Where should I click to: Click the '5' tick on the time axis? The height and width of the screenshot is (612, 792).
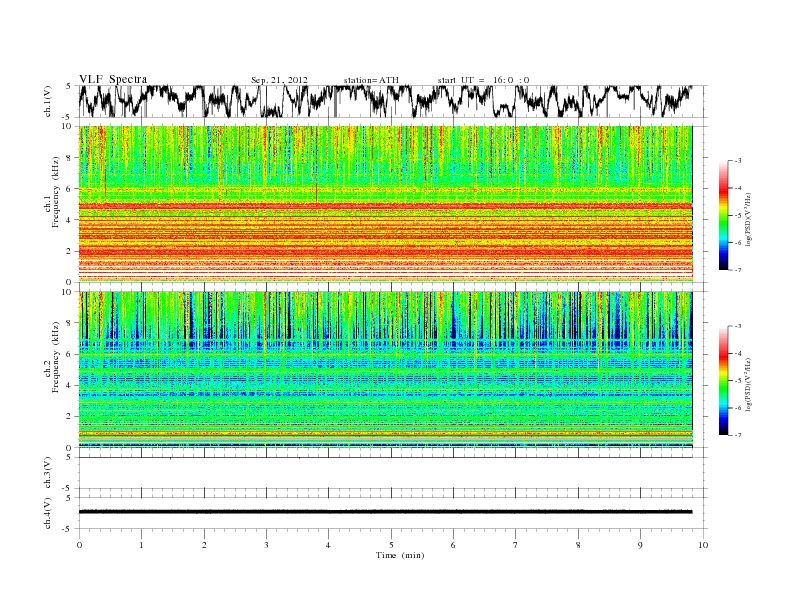pos(391,545)
